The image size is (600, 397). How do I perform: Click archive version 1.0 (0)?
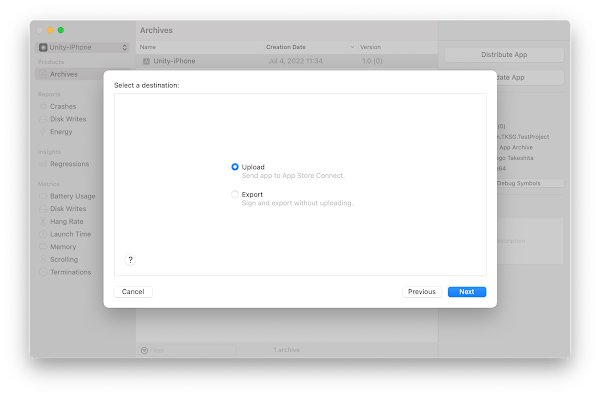[x=372, y=61]
